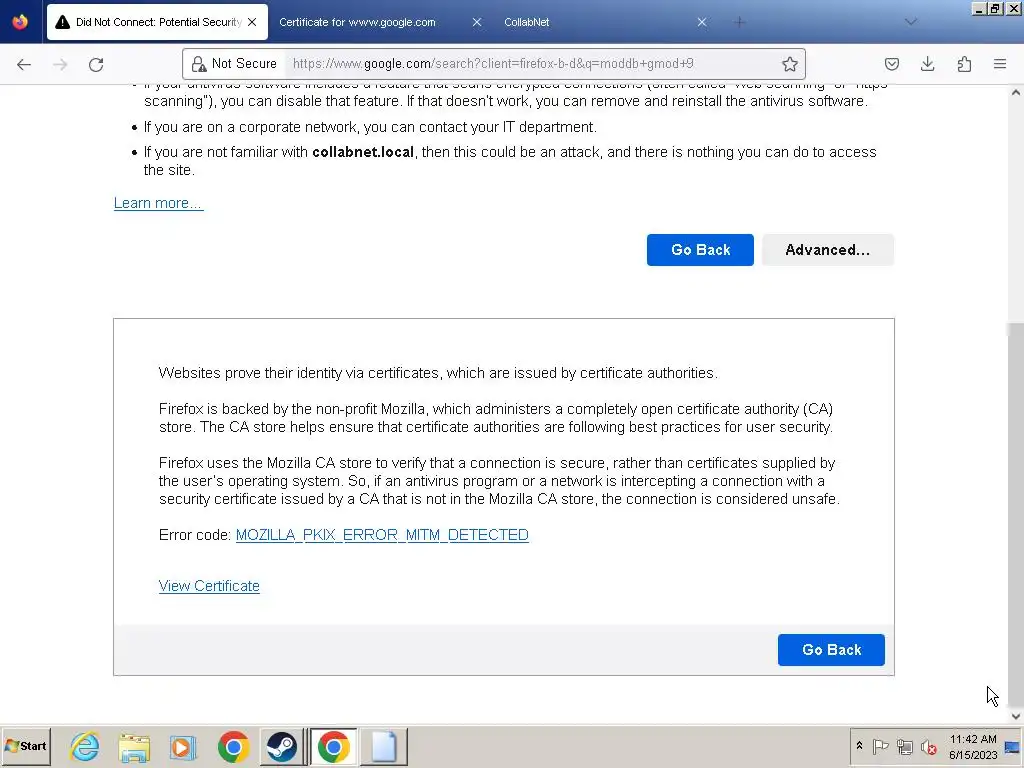
Task: Open the network tray icon
Action: coord(904,746)
